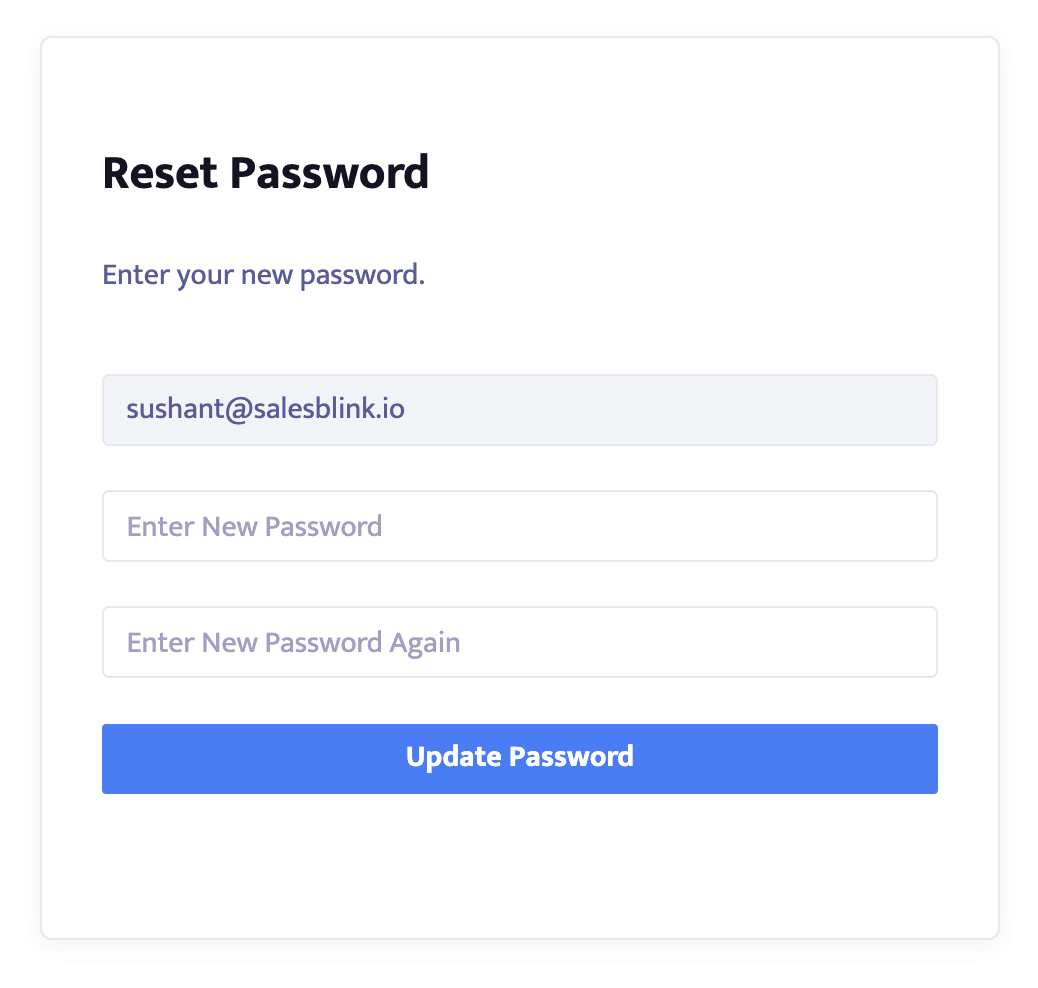Click the blue button's 'Update' label
Viewport: 1038px width, 988px height.
pyautogui.click(x=453, y=757)
